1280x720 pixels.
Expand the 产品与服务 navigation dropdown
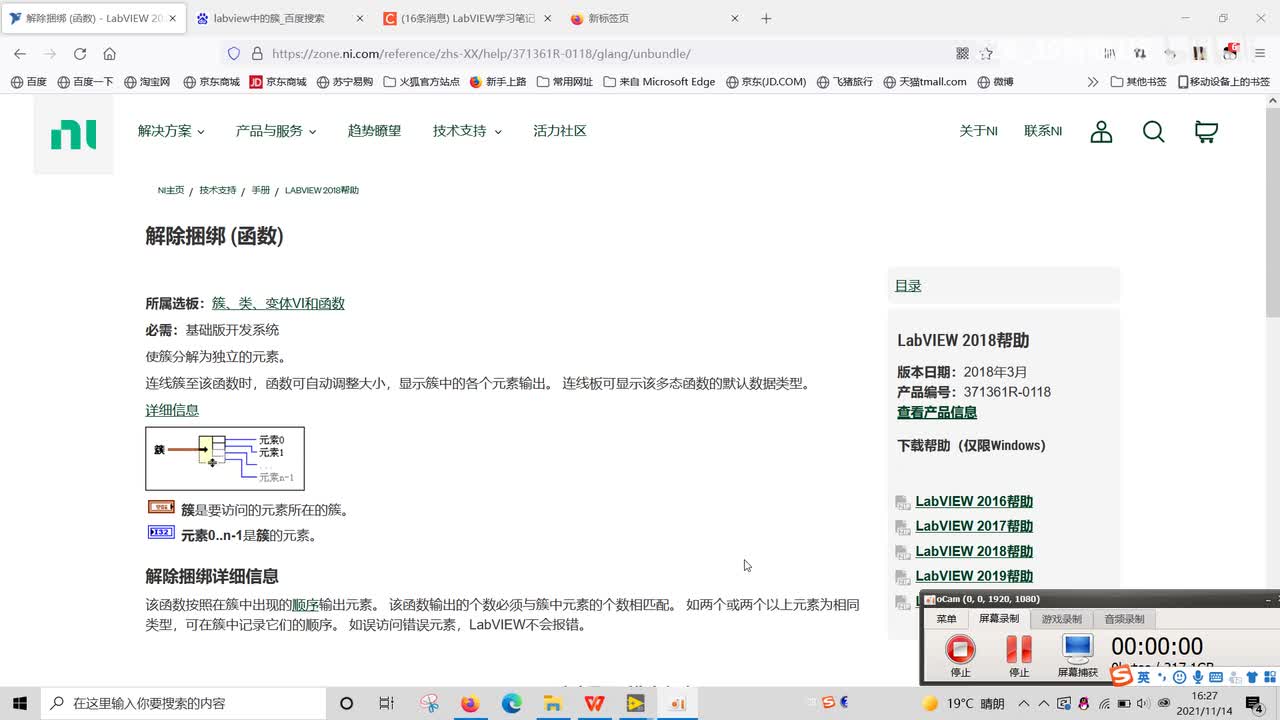[276, 131]
